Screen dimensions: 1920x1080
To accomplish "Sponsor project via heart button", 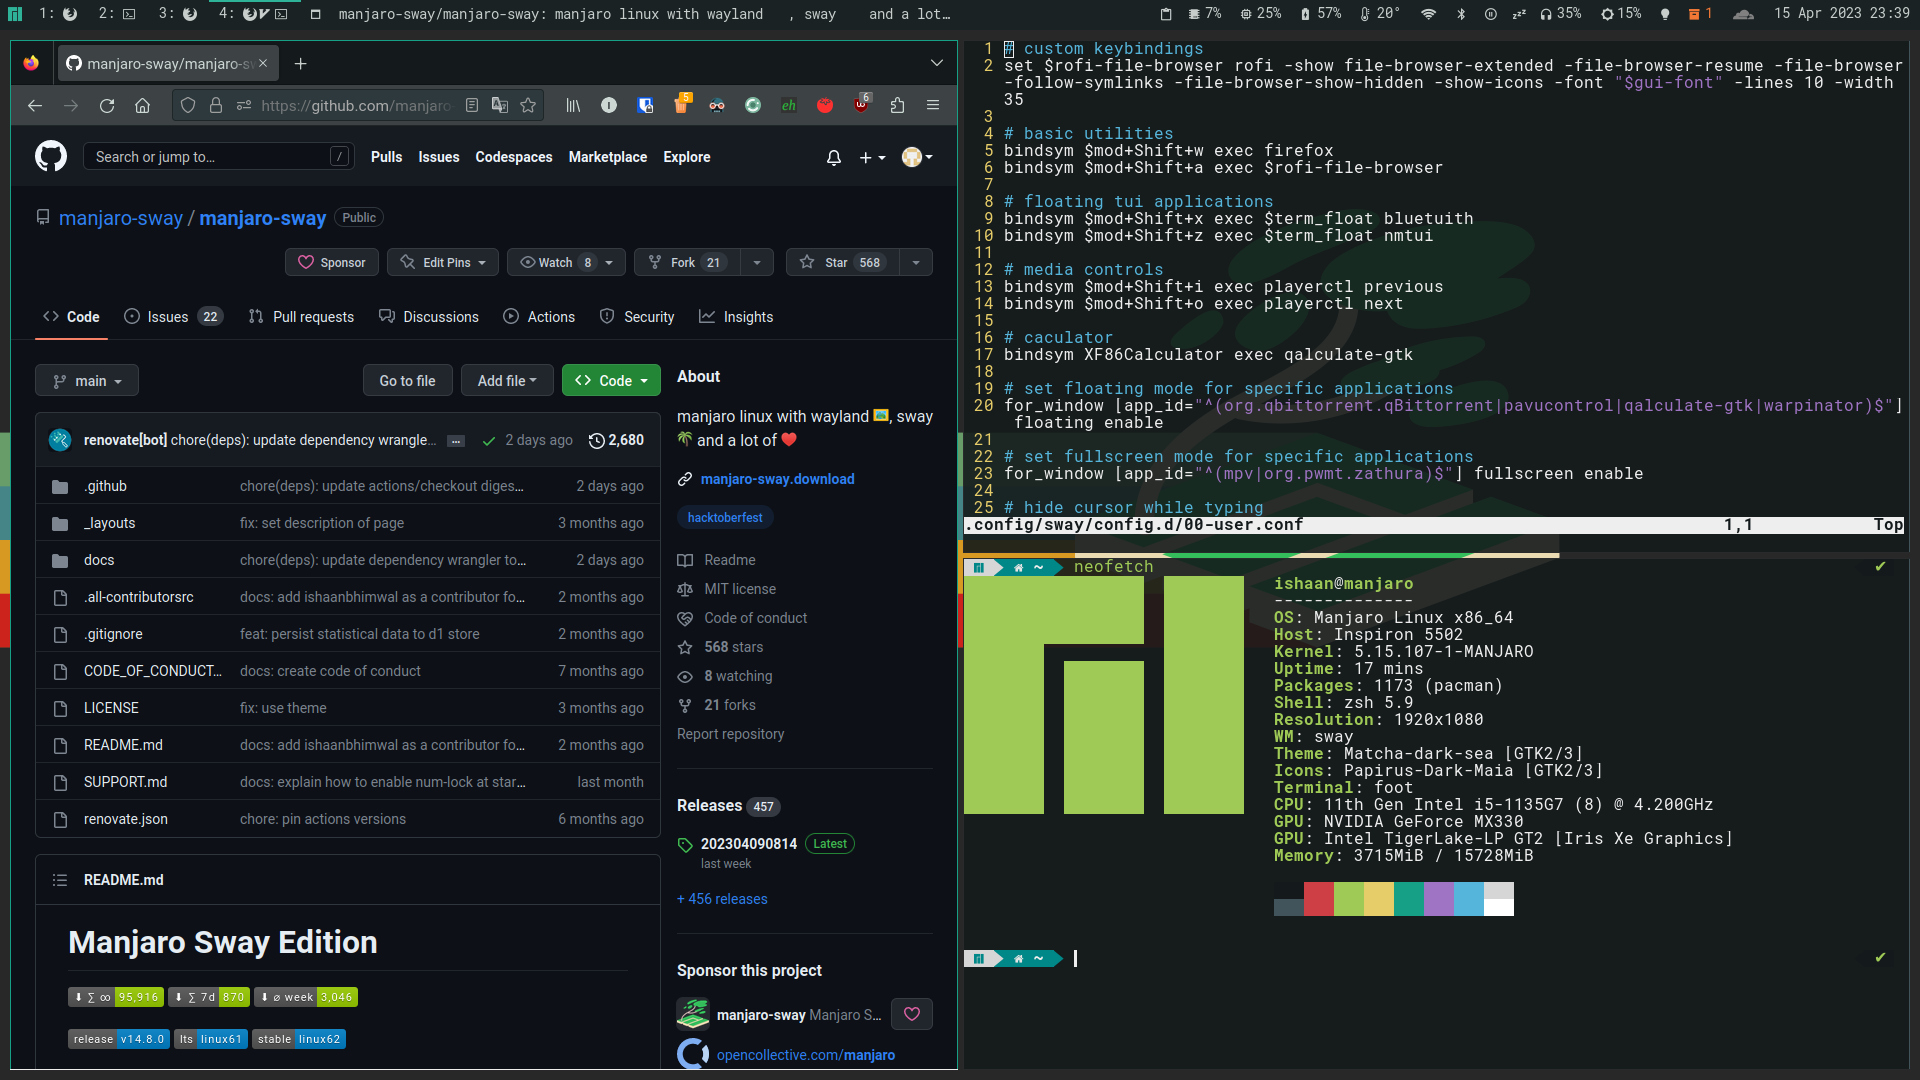I will [912, 1014].
